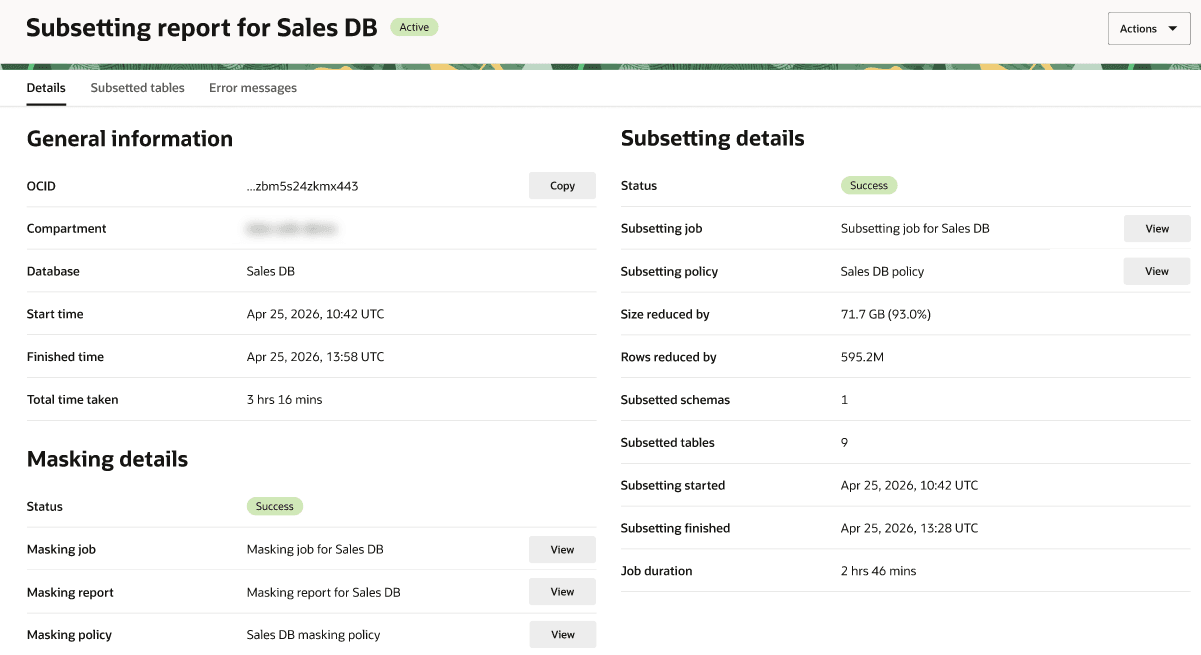This screenshot has width=1201, height=655.
Task: Click the Subsetted tables count 9
Action: [x=844, y=443]
